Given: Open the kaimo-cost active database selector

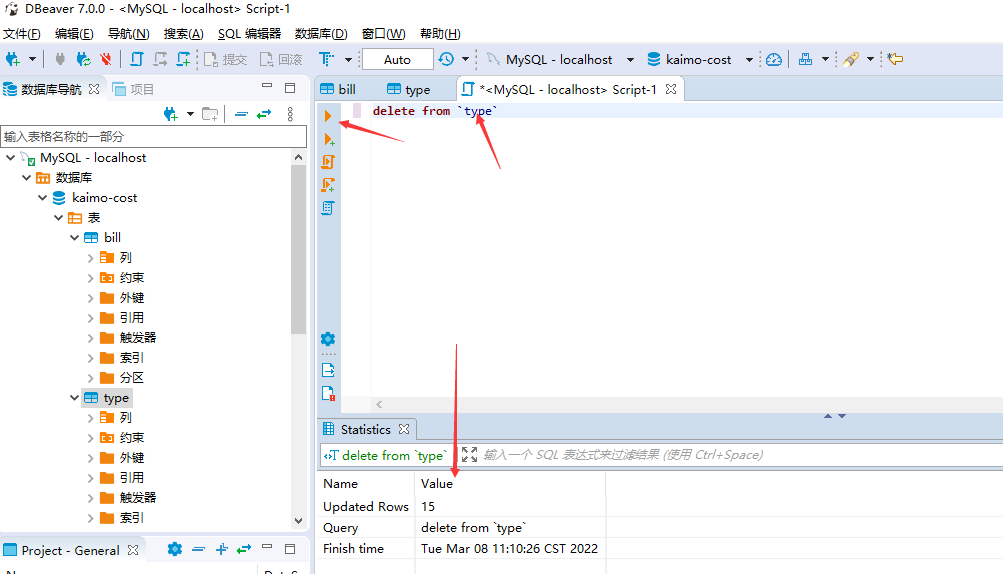Looking at the screenshot, I should pos(699,60).
